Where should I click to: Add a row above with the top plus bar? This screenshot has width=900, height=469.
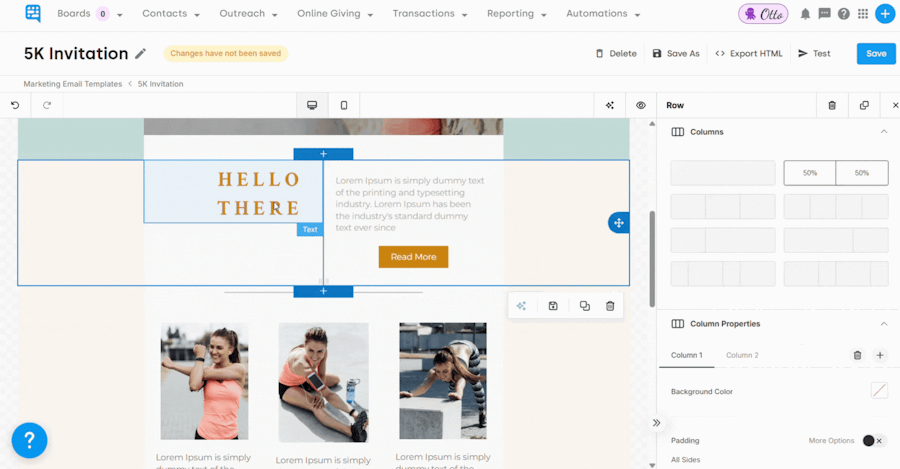[323, 154]
